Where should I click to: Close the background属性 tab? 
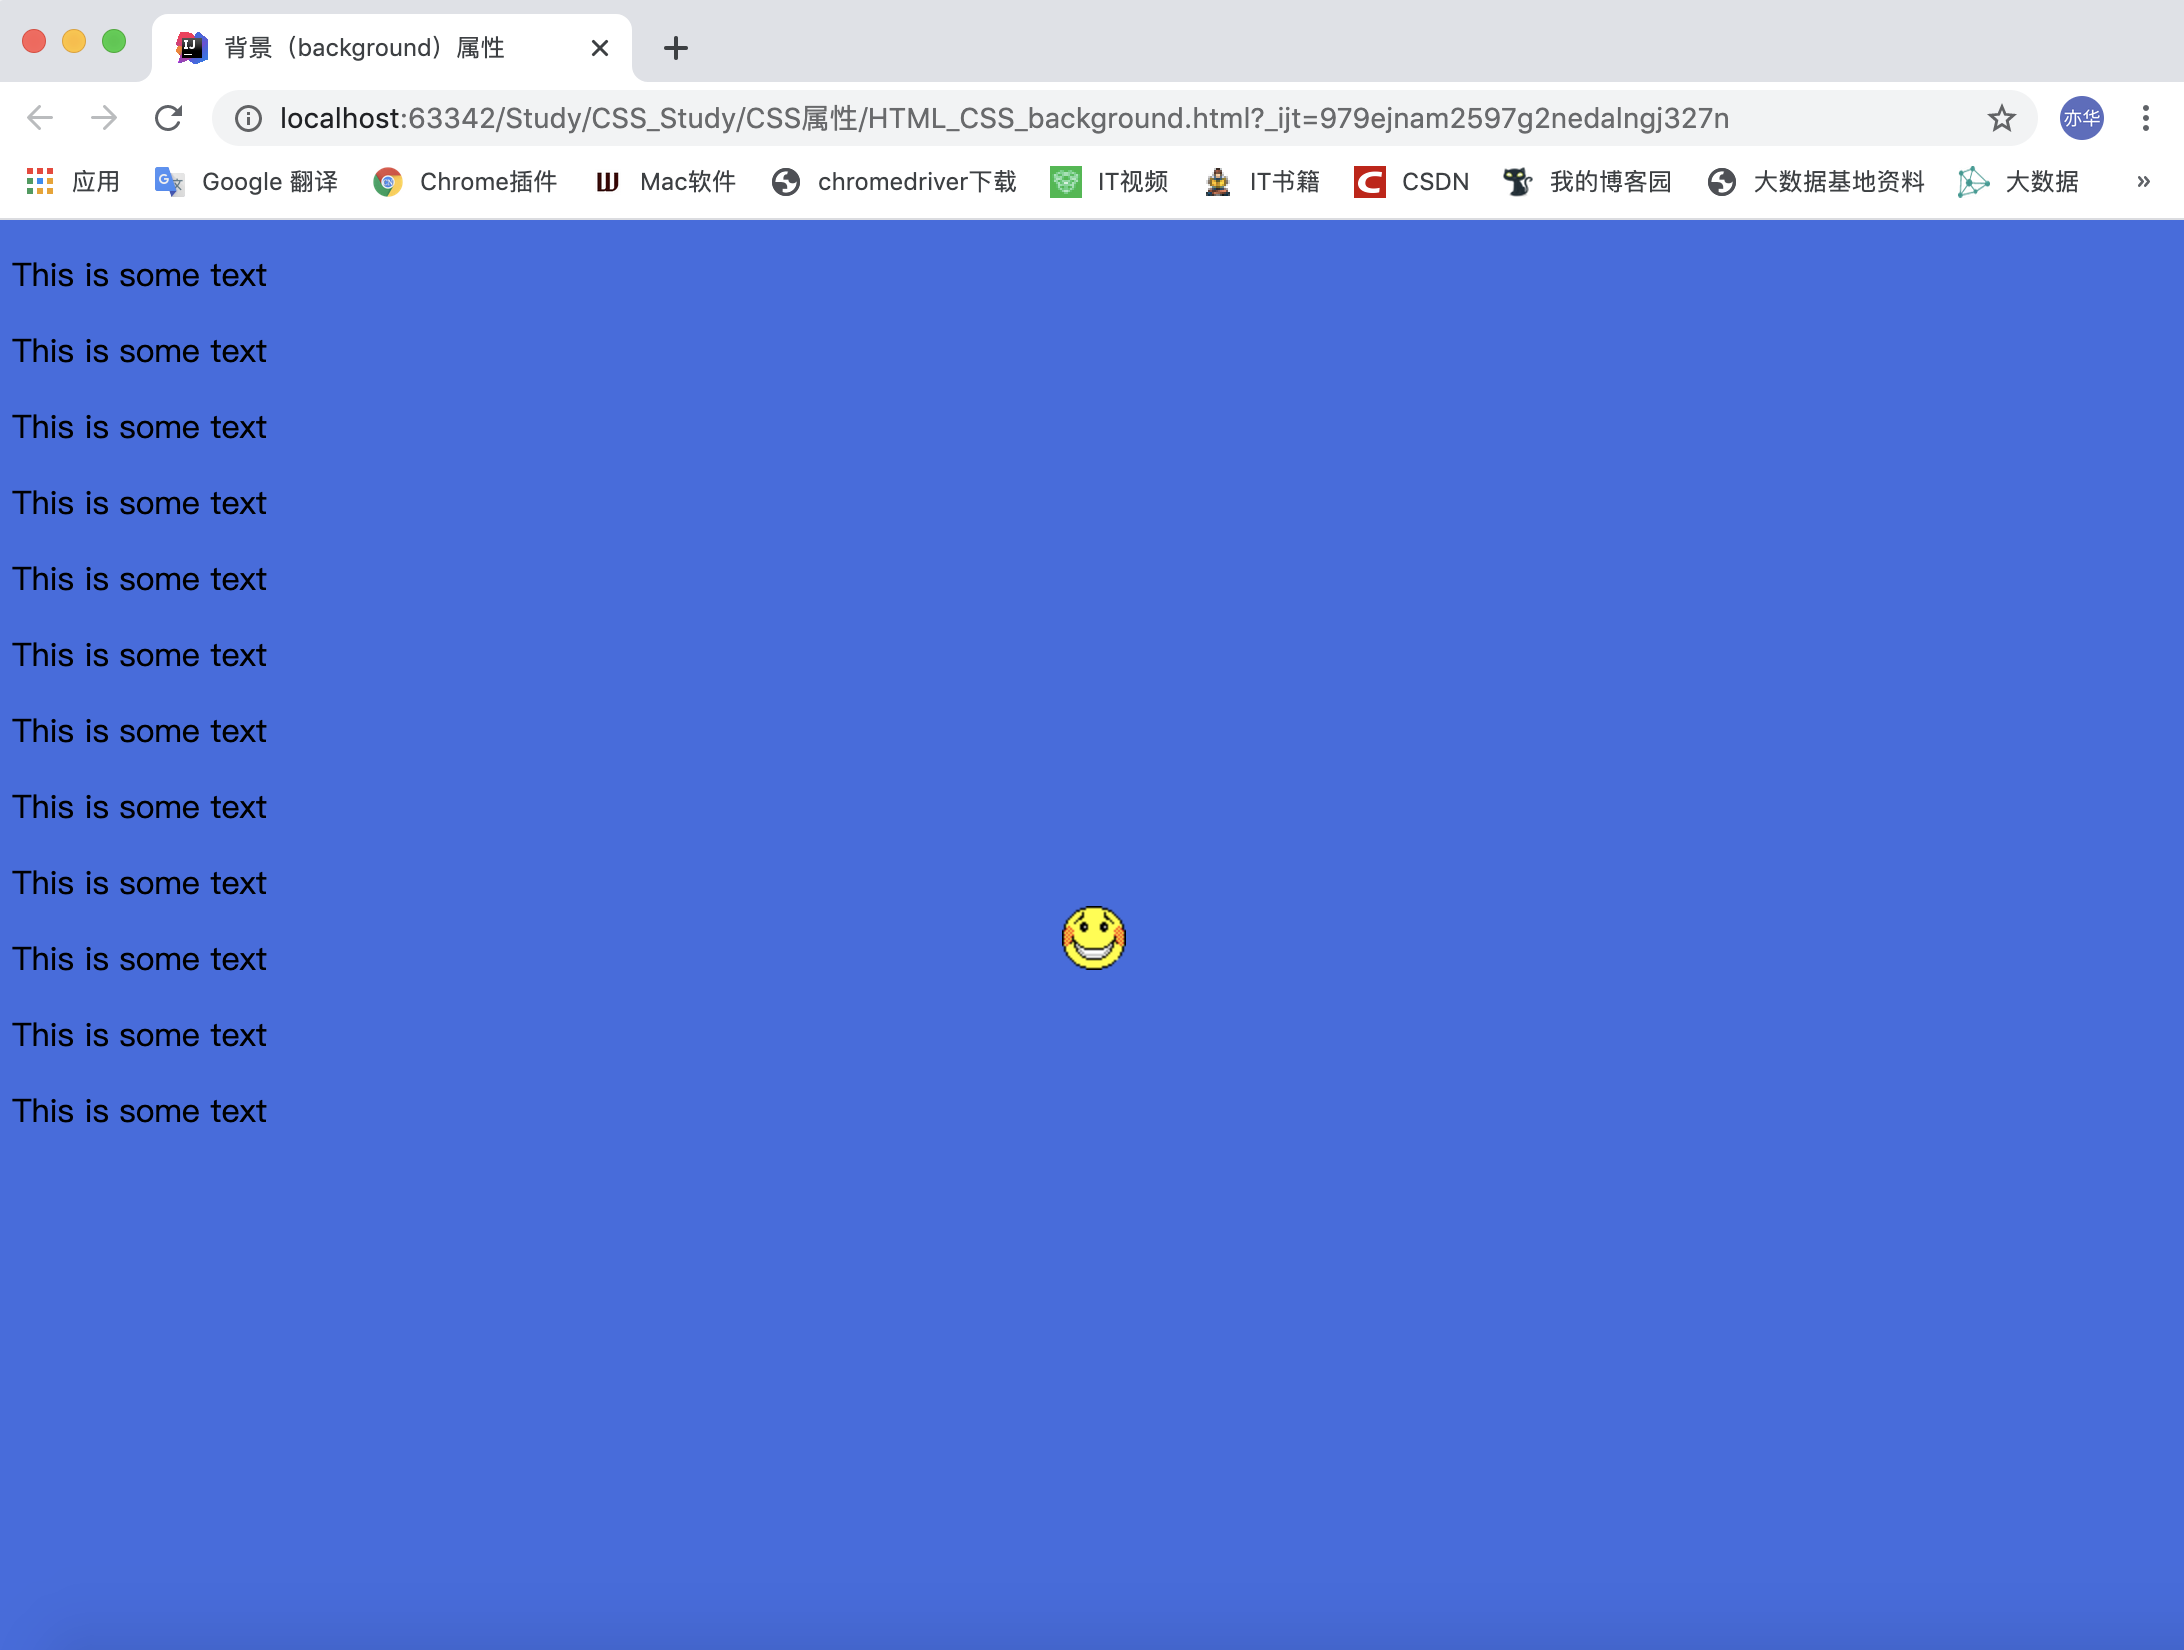600,48
